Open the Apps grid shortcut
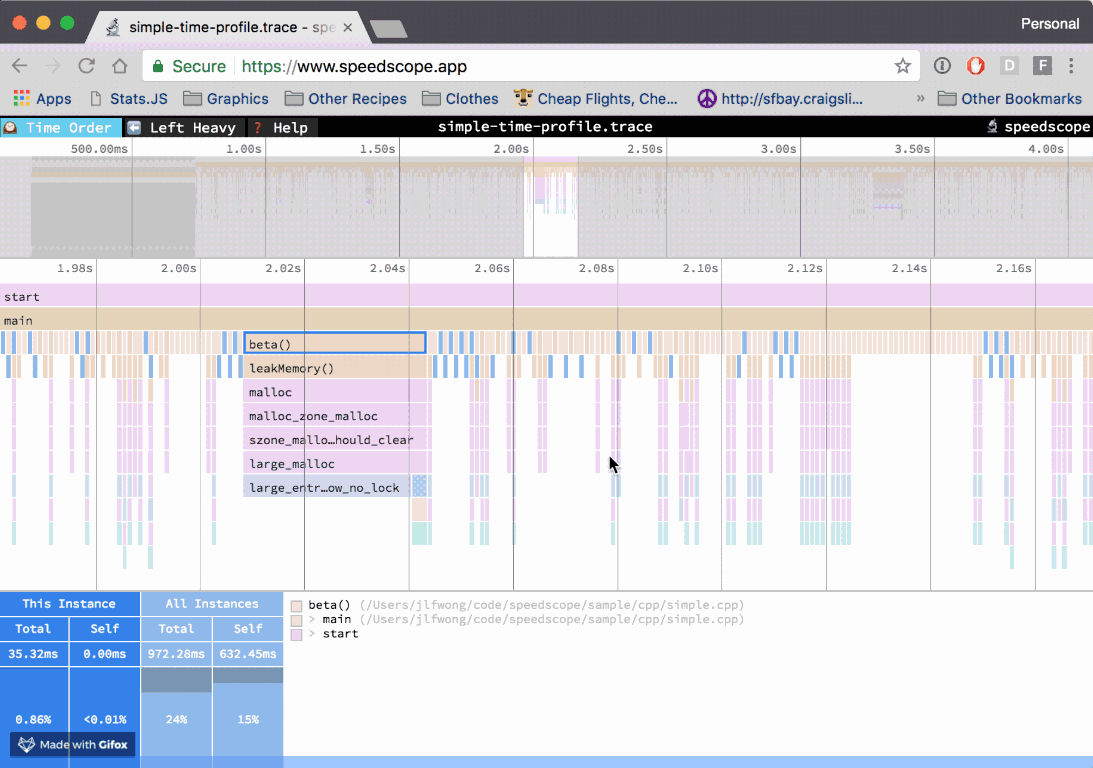Viewport: 1093px width, 768px height. (x=43, y=99)
